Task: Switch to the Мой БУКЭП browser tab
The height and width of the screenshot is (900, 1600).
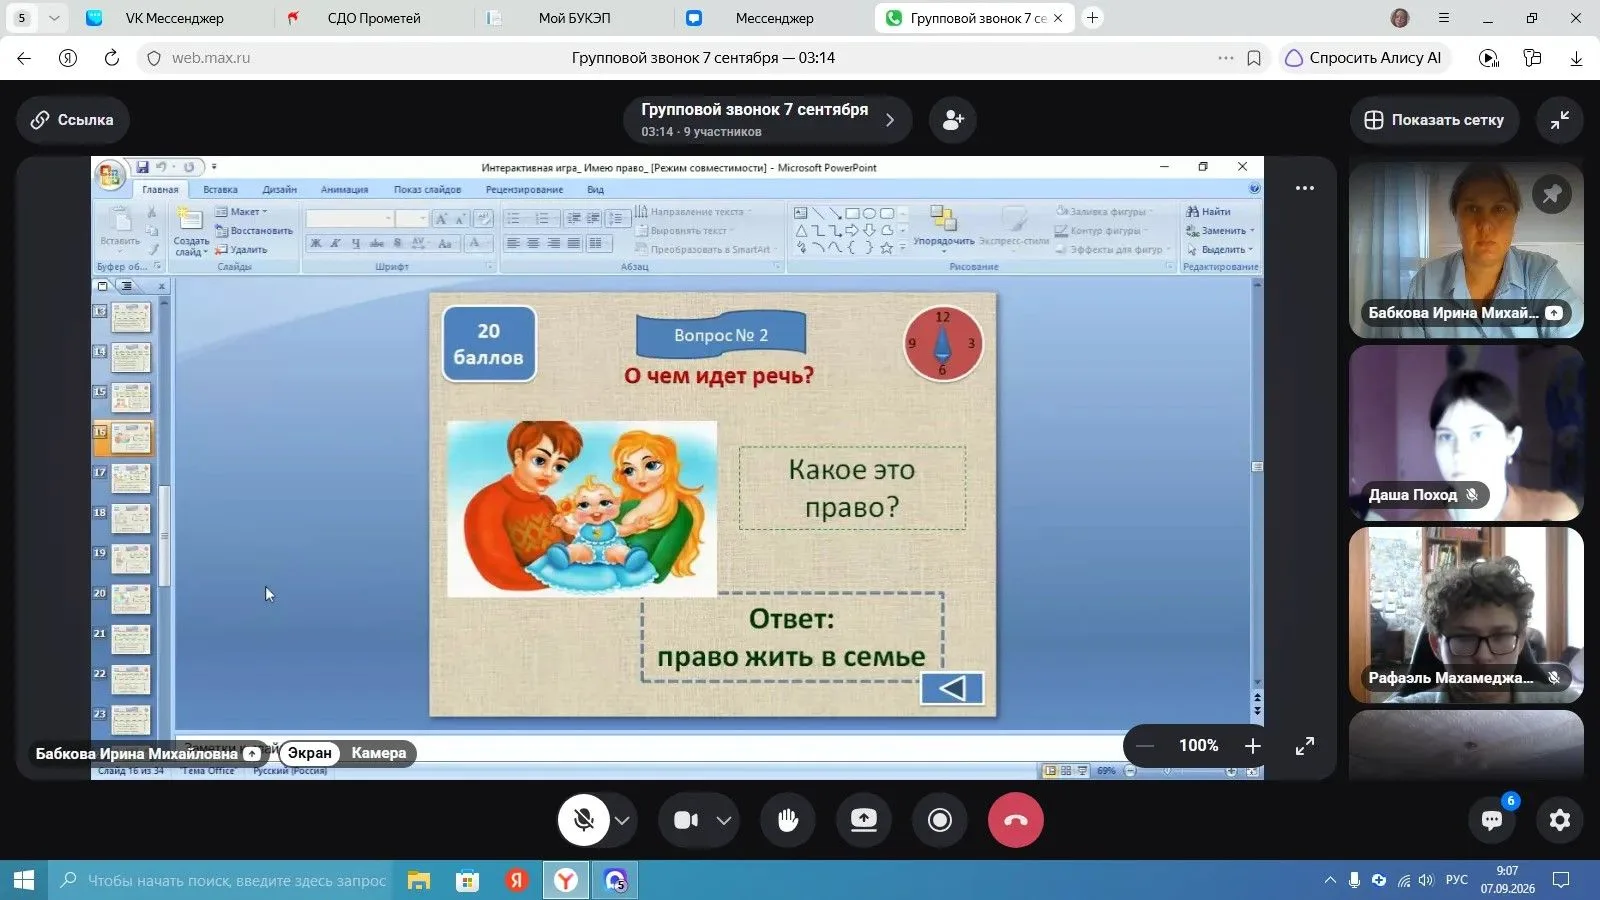Action: click(x=574, y=18)
